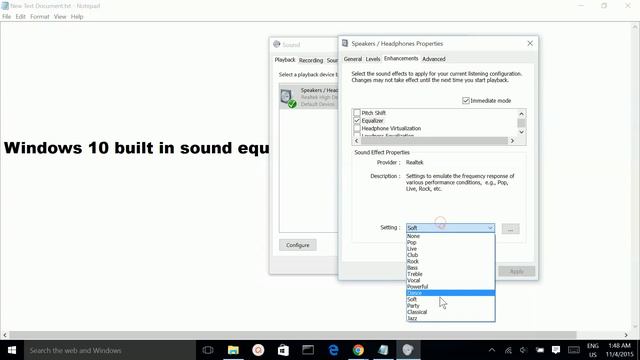Image resolution: width=640 pixels, height=360 pixels.
Task: Open the Notepad Edit menu
Action: (x=20, y=17)
